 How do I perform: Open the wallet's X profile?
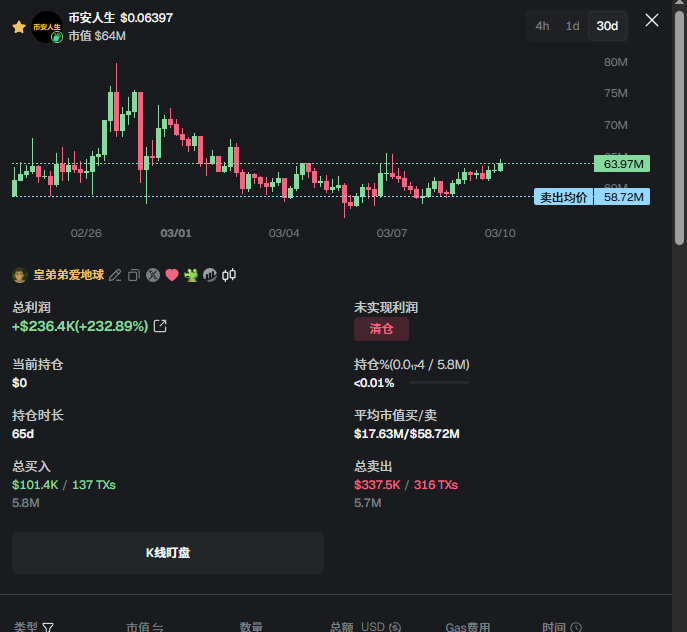(x=153, y=275)
